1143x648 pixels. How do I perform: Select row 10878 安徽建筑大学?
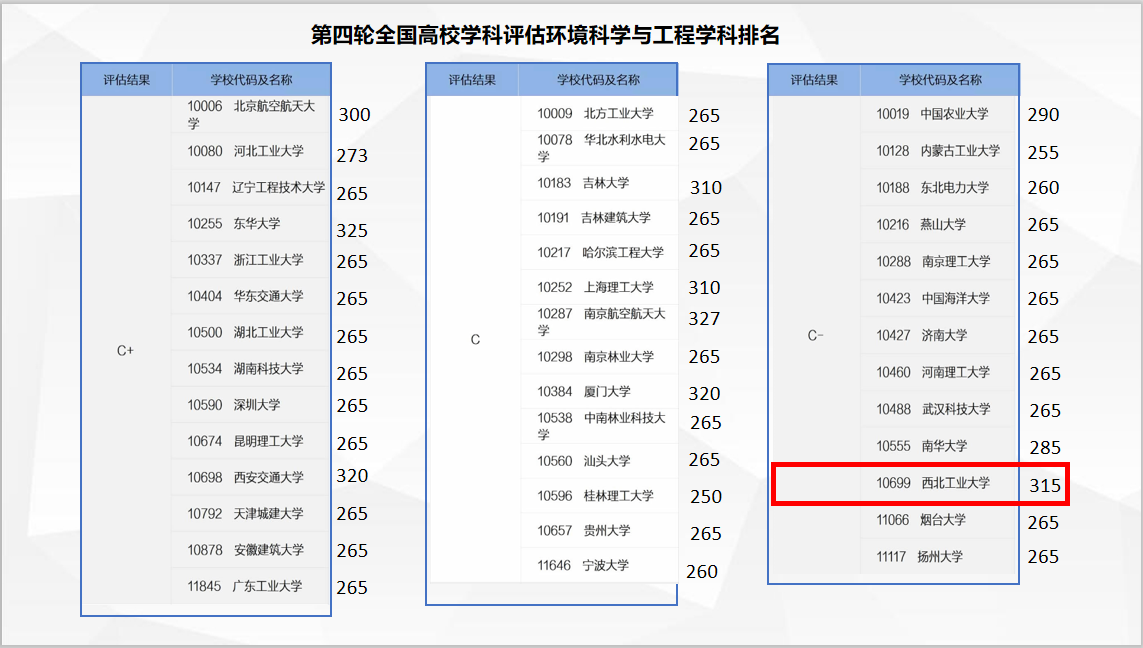click(x=251, y=550)
